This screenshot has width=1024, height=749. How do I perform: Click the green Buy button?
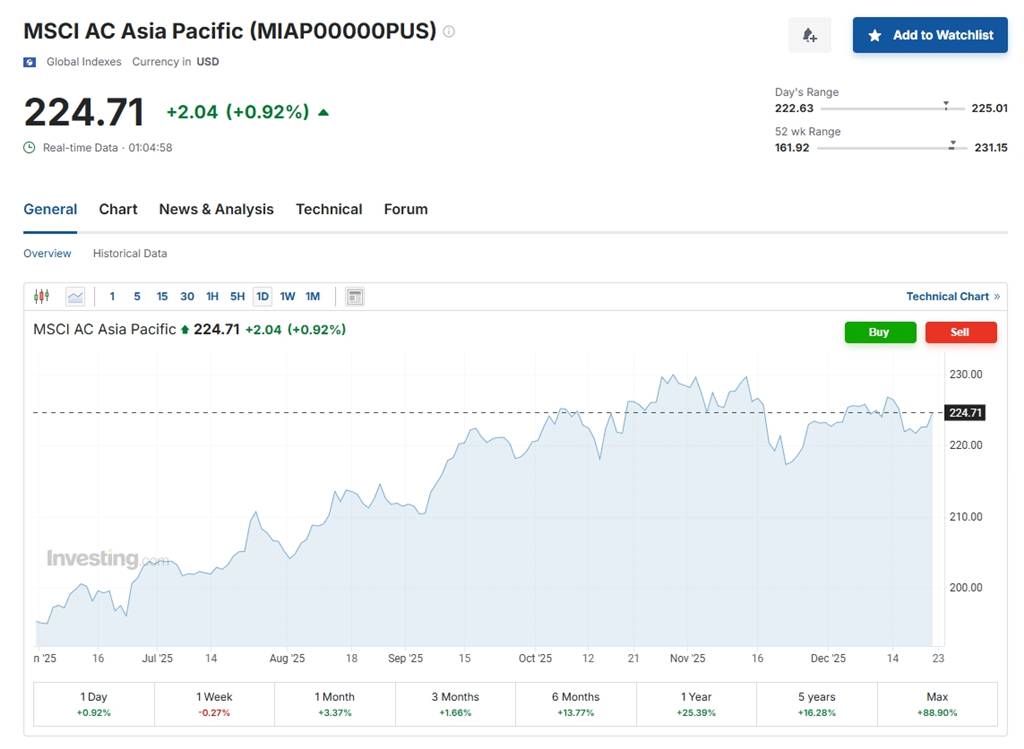pos(880,332)
